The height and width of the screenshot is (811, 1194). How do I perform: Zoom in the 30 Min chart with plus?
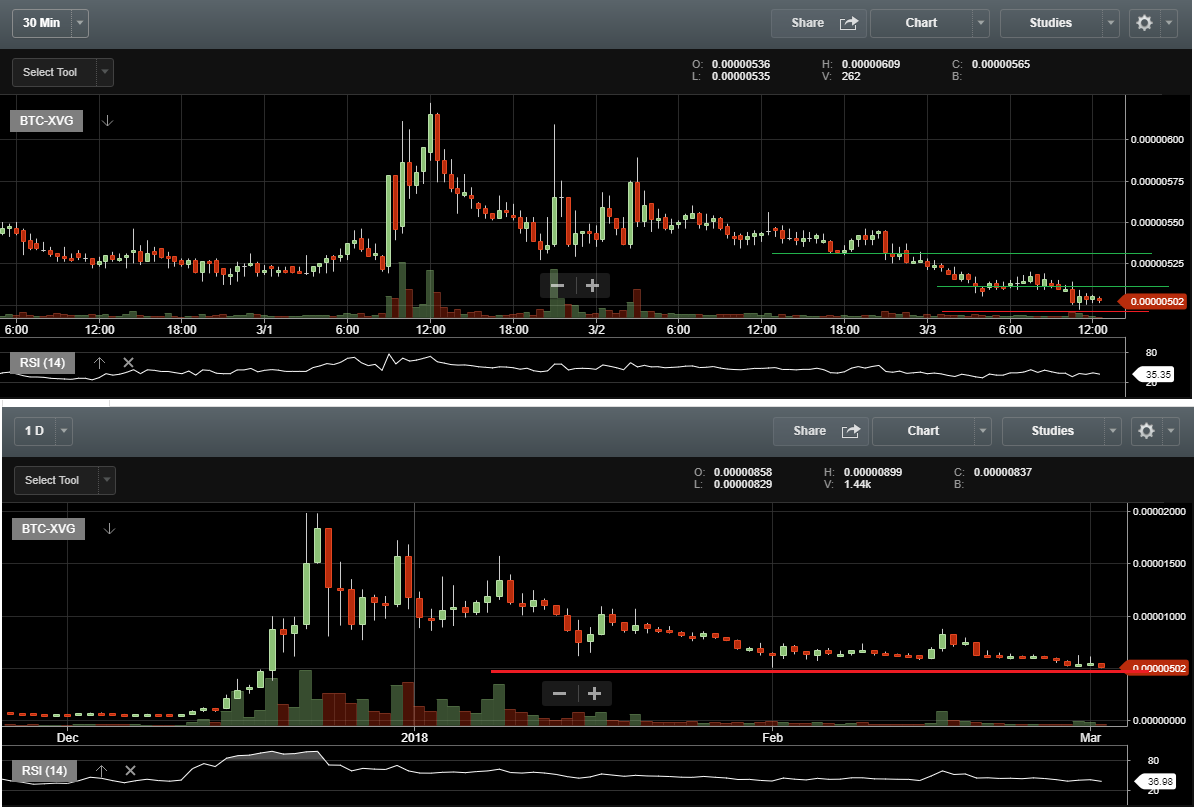[x=592, y=286]
